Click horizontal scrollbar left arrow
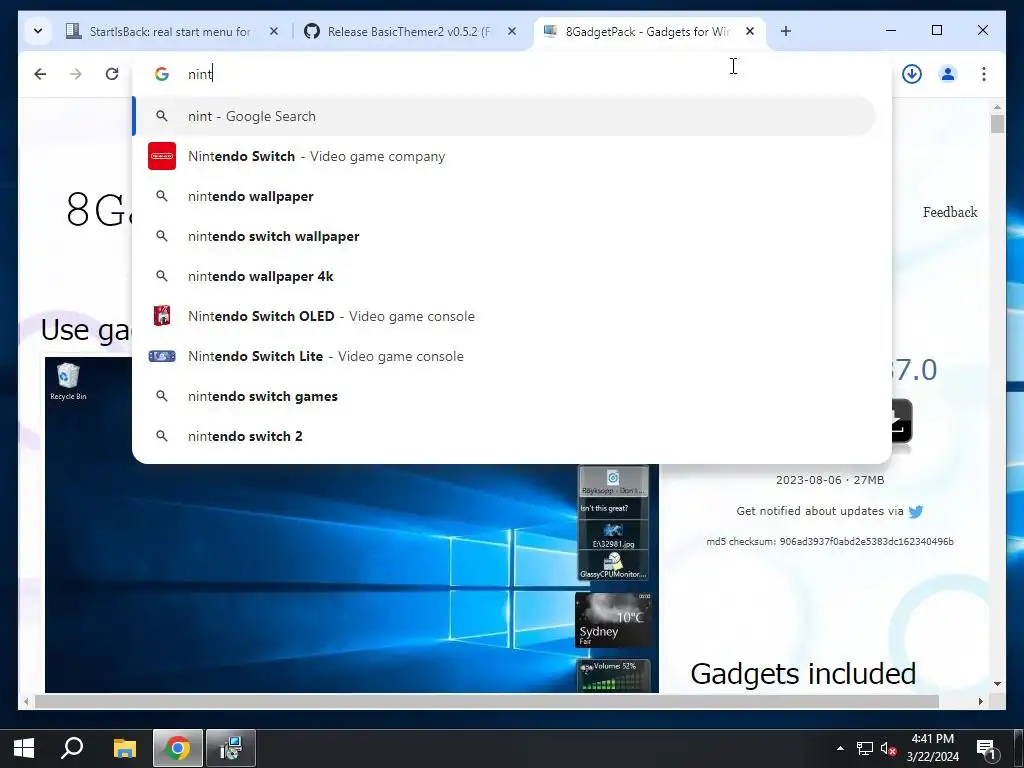 coord(26,701)
